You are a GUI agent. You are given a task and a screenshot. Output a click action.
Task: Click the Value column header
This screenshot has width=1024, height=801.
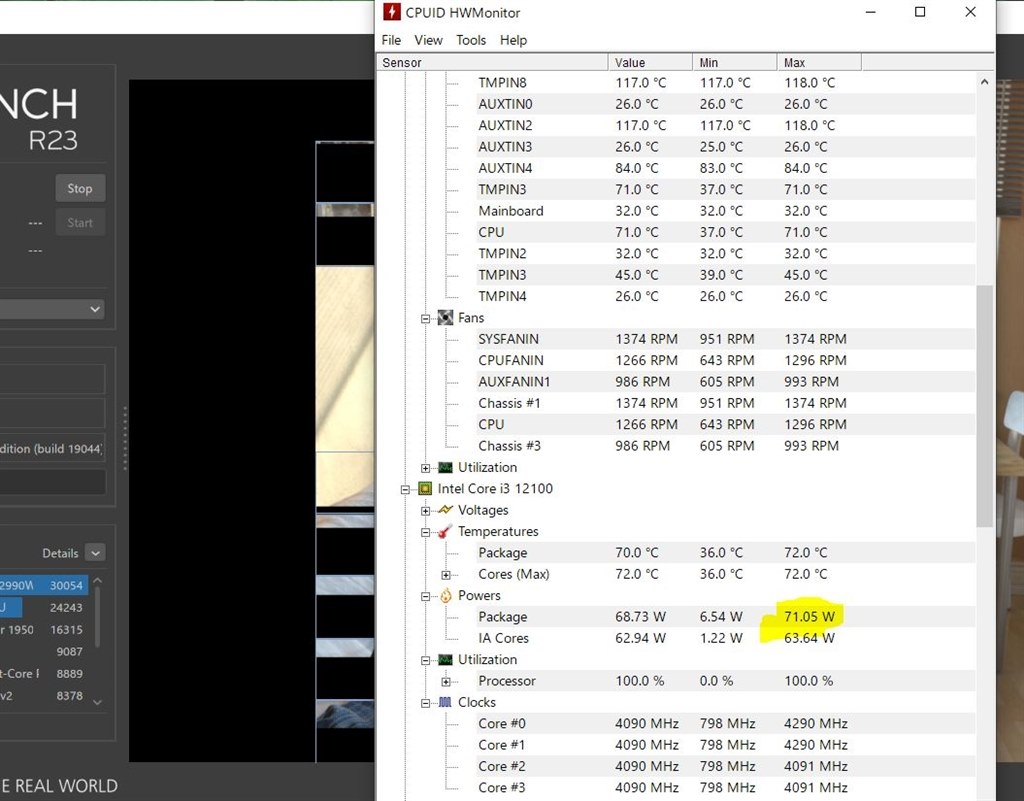click(650, 63)
